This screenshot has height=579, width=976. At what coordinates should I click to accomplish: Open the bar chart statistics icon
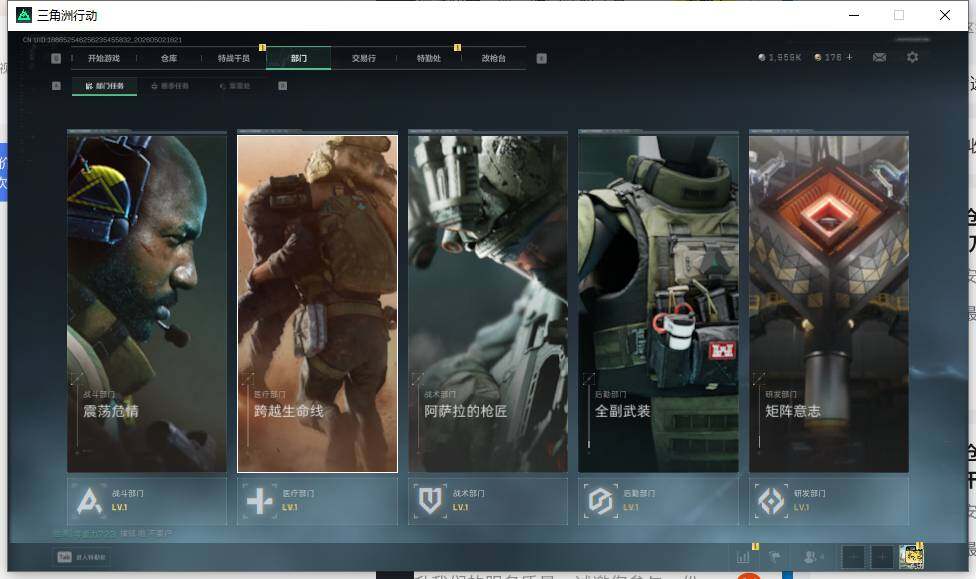[744, 557]
